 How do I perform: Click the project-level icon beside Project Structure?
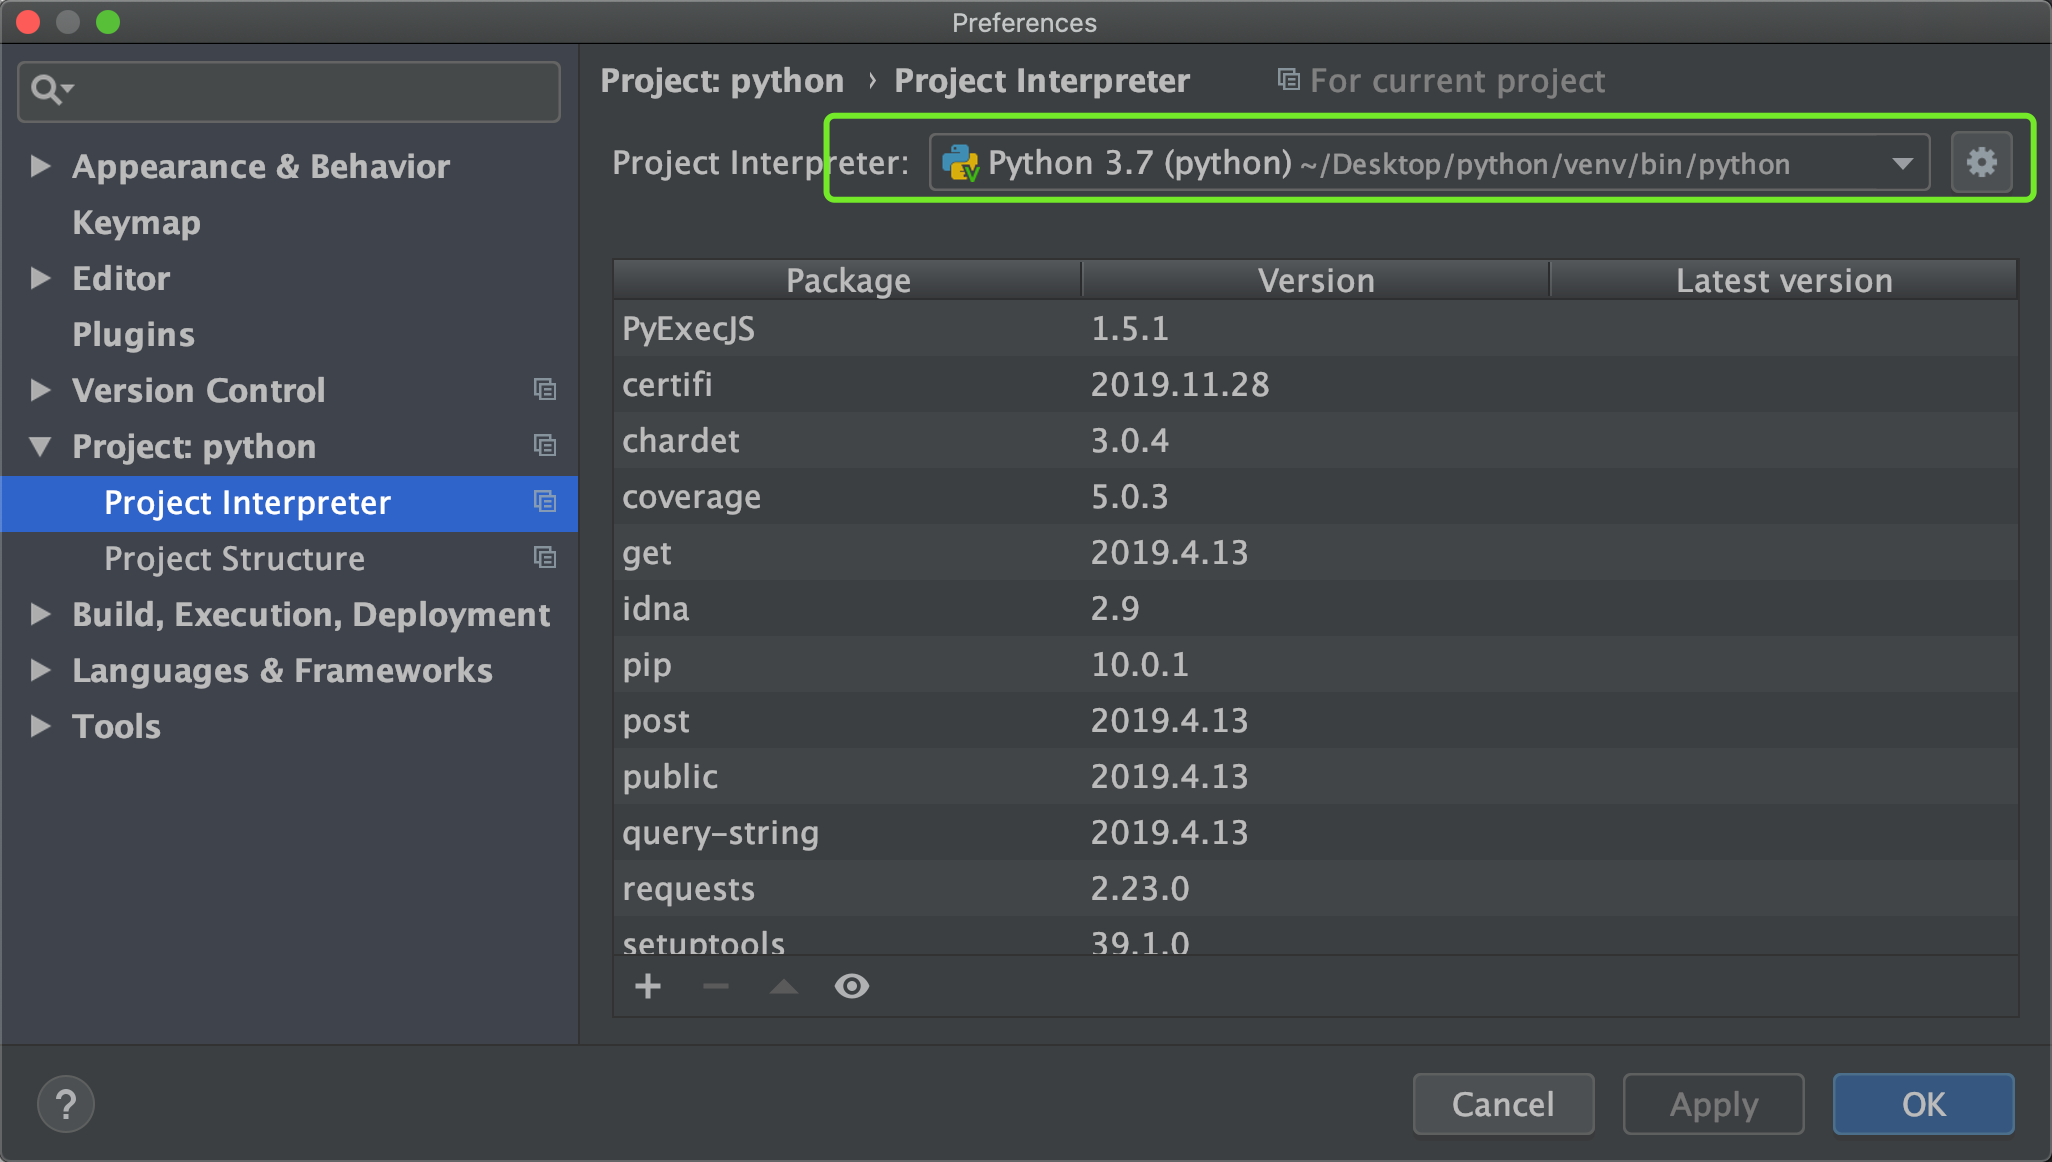[x=545, y=558]
